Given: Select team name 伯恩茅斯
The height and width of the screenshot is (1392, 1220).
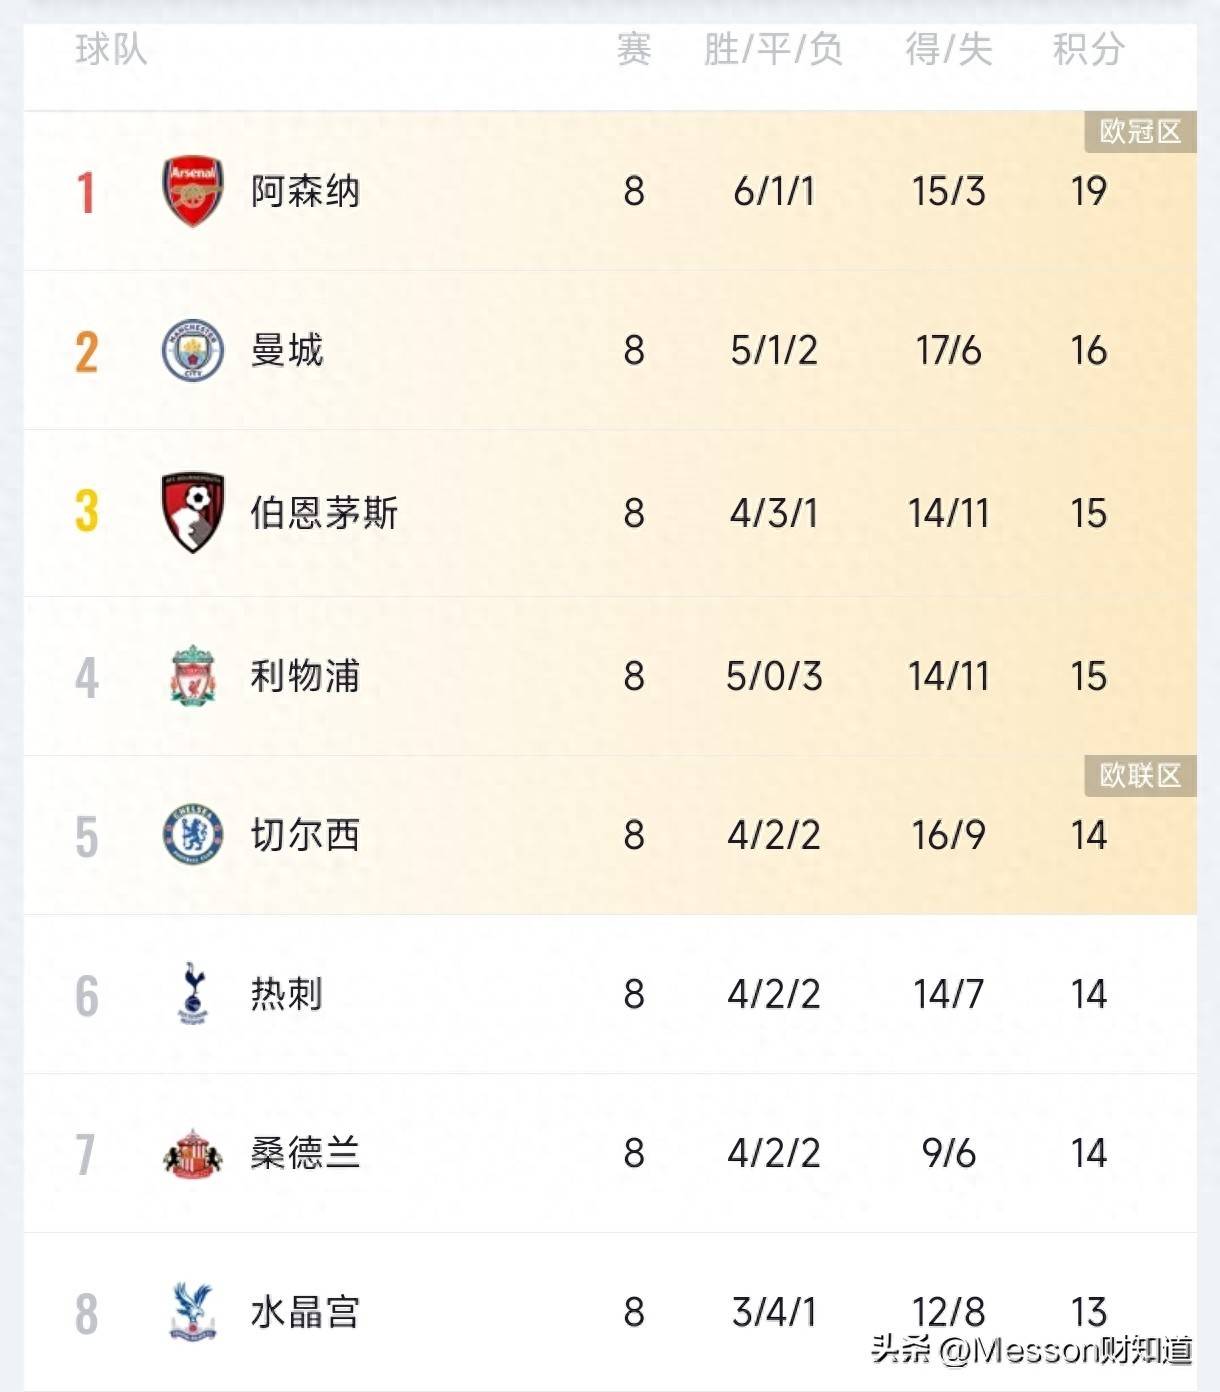Looking at the screenshot, I should coord(324,513).
